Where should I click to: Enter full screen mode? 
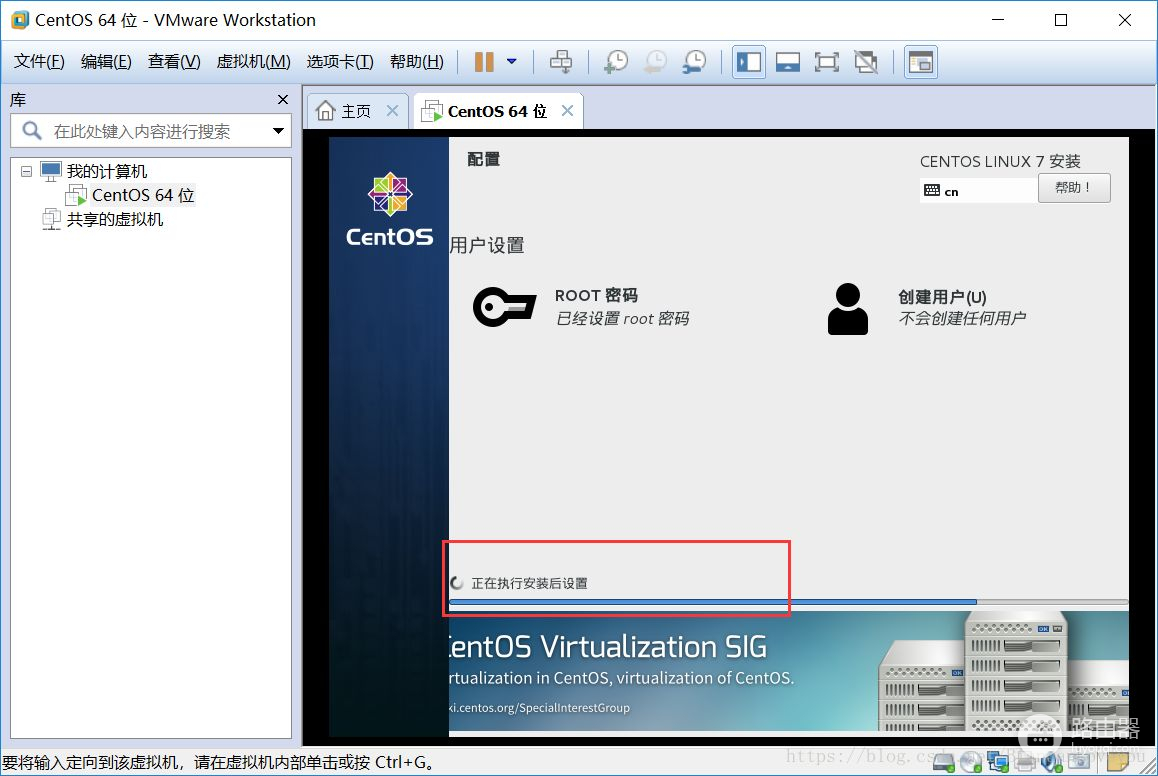826,62
